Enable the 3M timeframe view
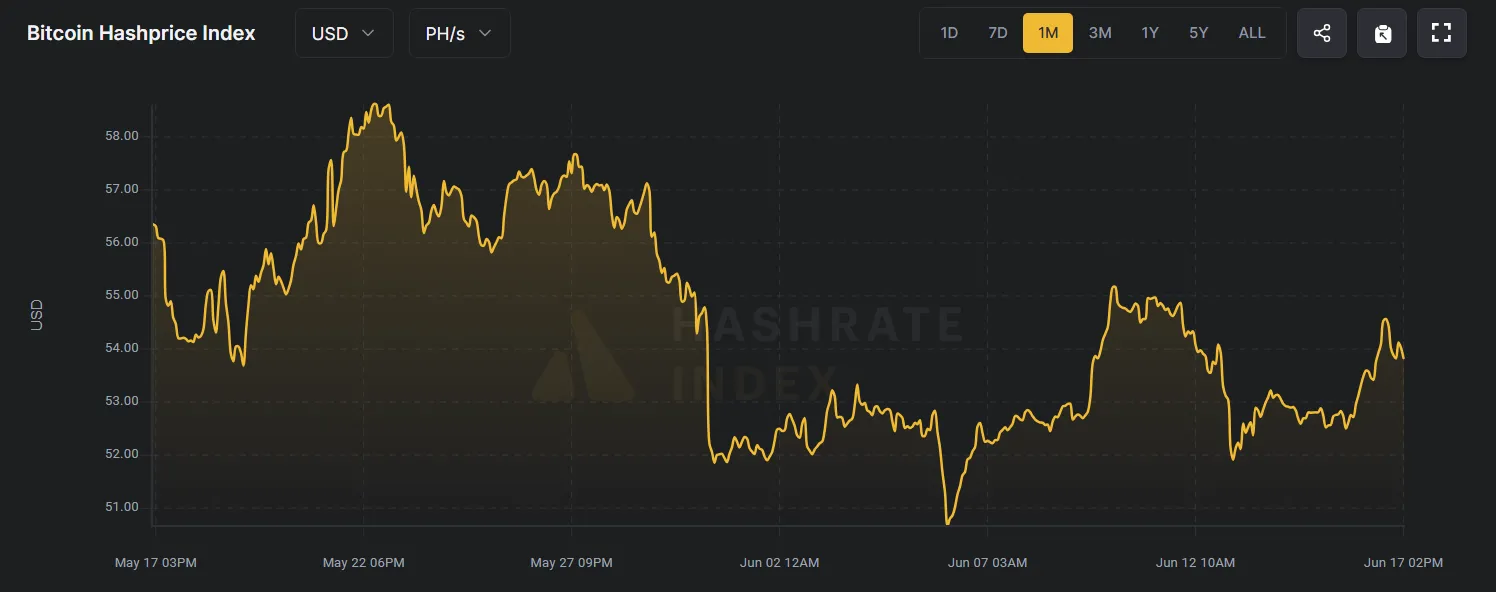This screenshot has height=592, width=1496. click(1099, 32)
